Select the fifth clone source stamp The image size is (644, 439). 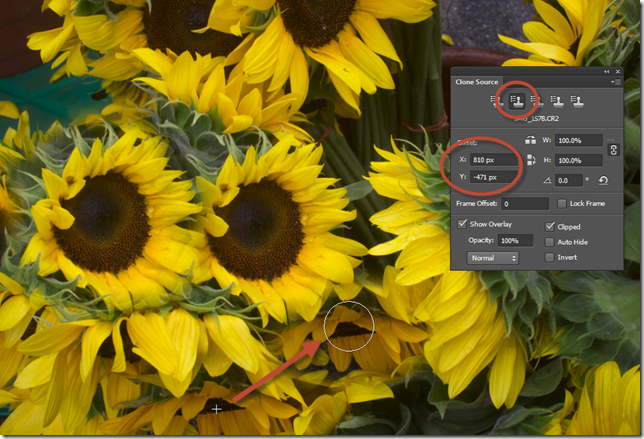coord(577,101)
